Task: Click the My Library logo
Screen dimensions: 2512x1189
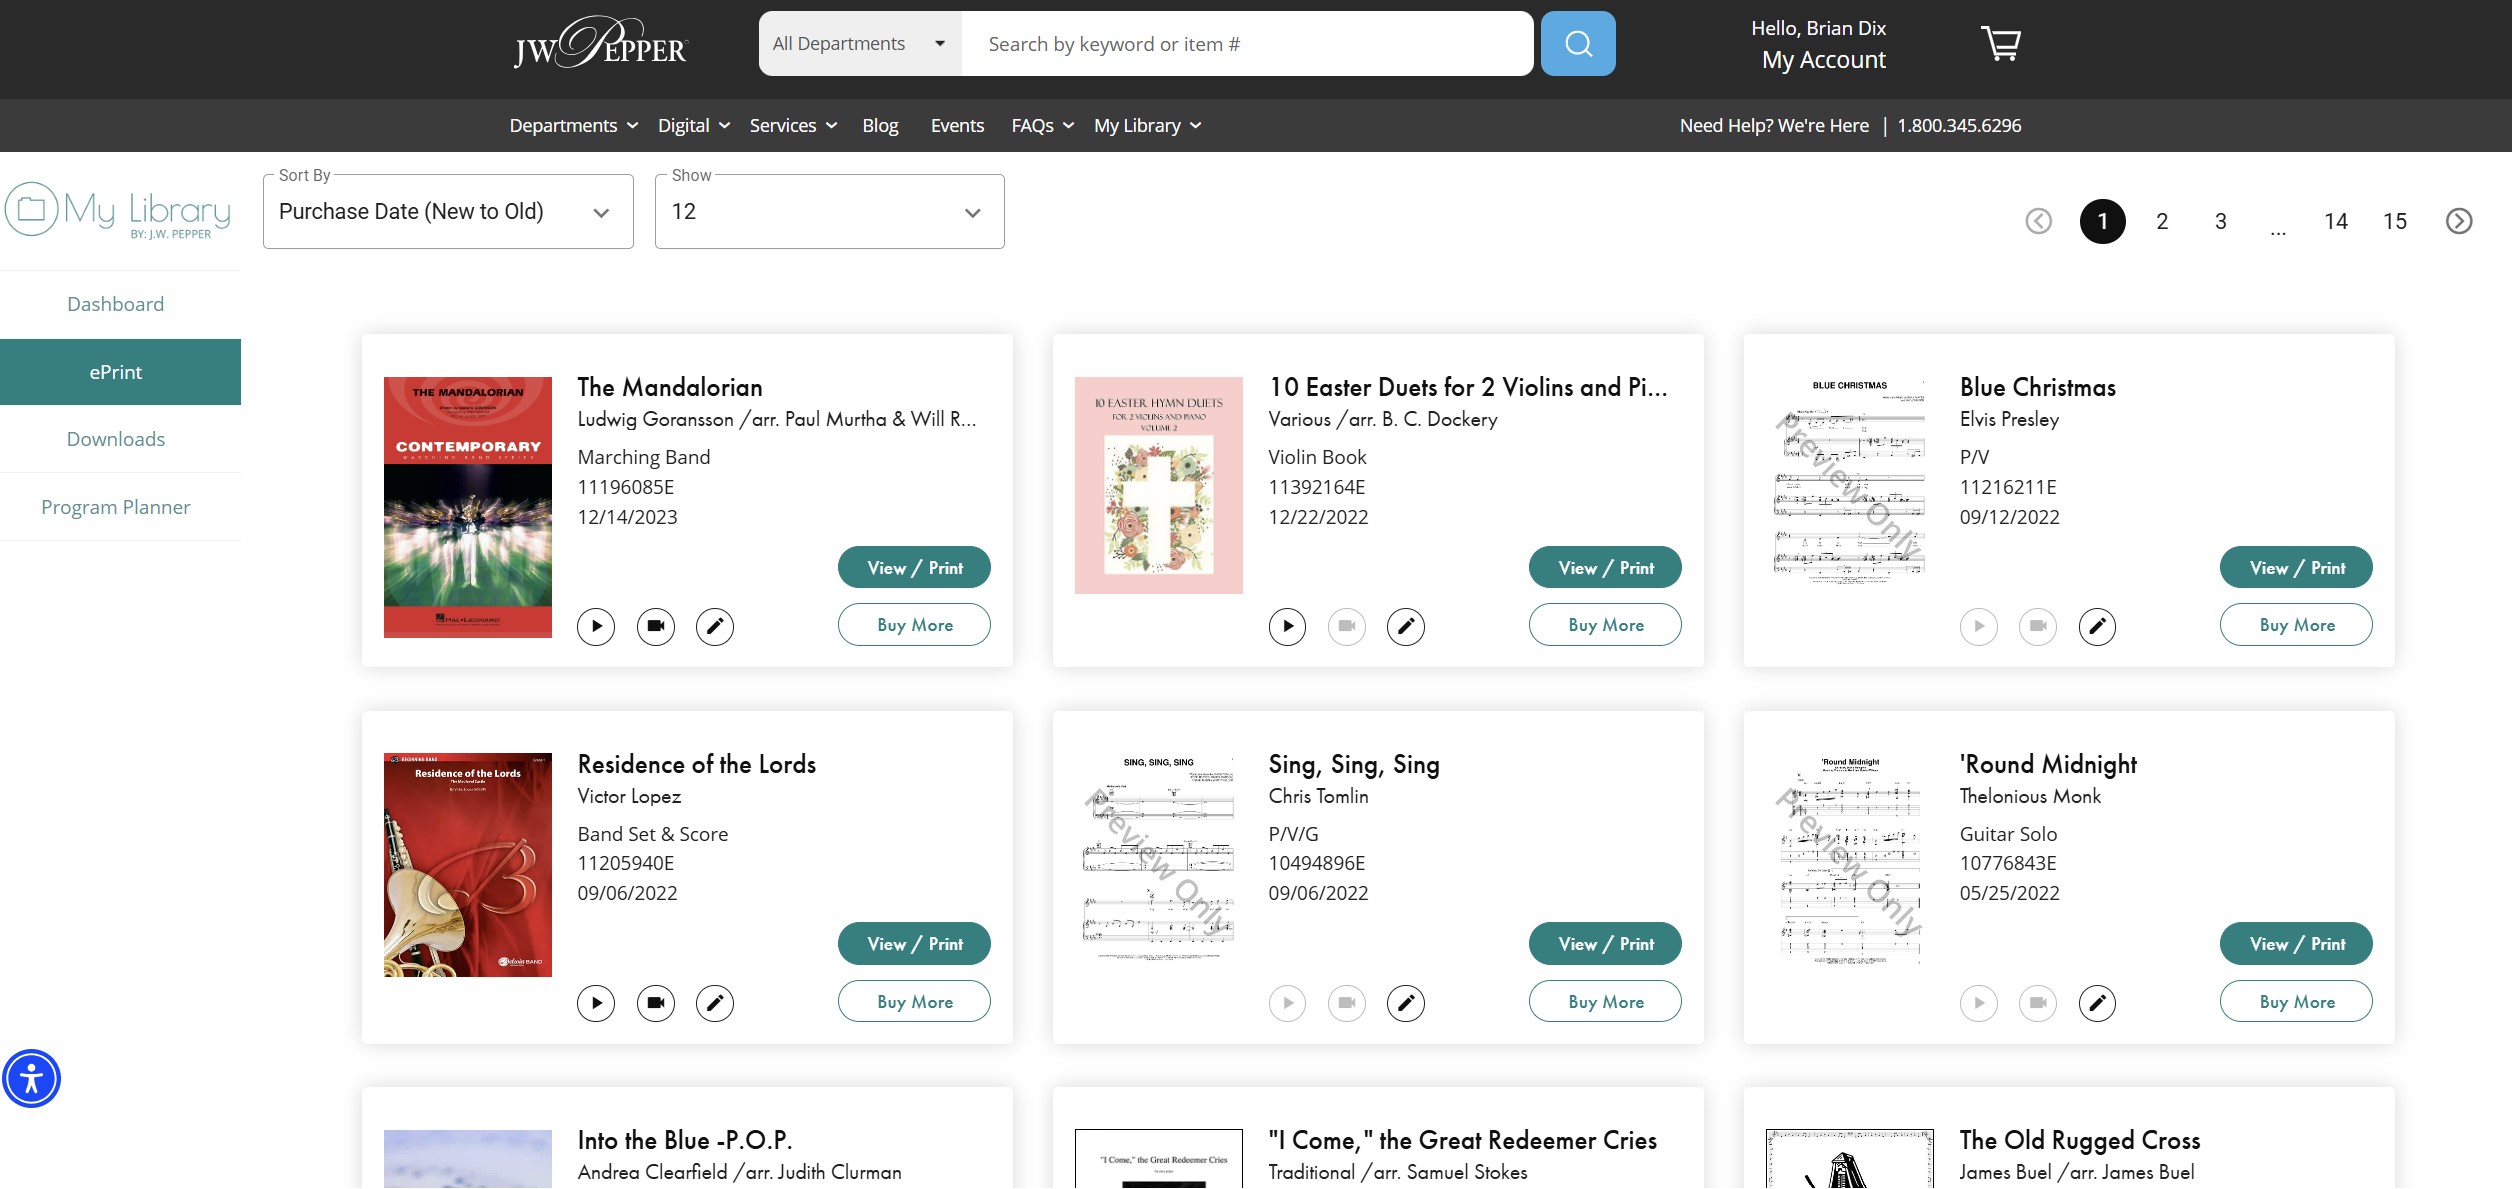Action: point(118,210)
